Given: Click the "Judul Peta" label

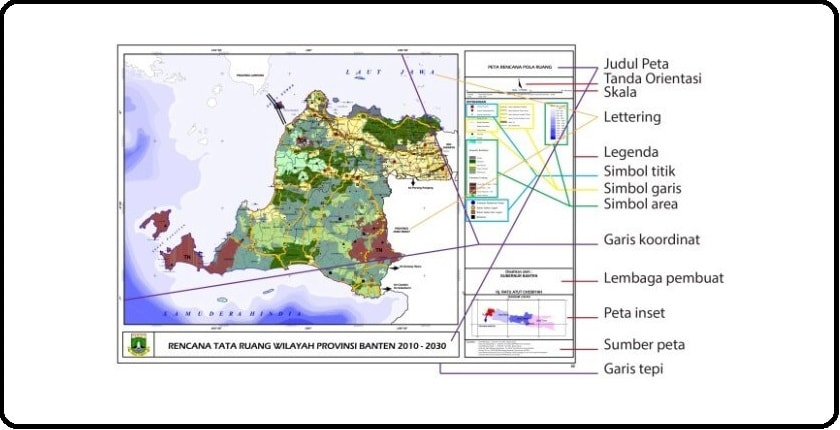Looking at the screenshot, I should click(636, 64).
